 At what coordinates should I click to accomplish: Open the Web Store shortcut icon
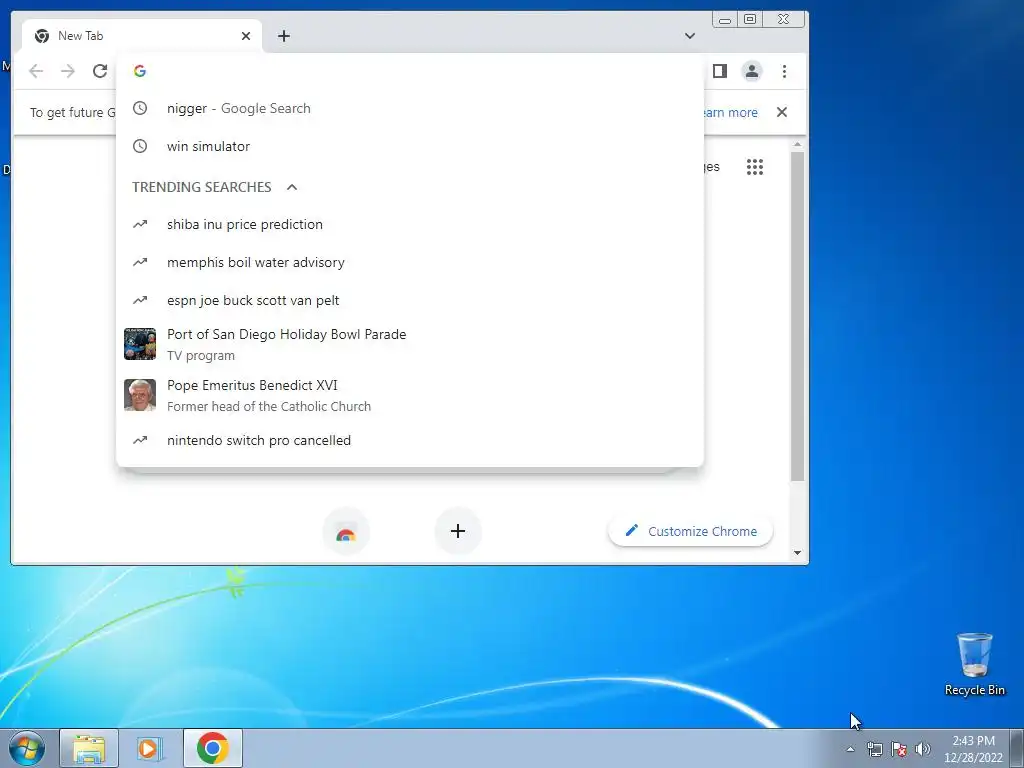click(x=346, y=532)
